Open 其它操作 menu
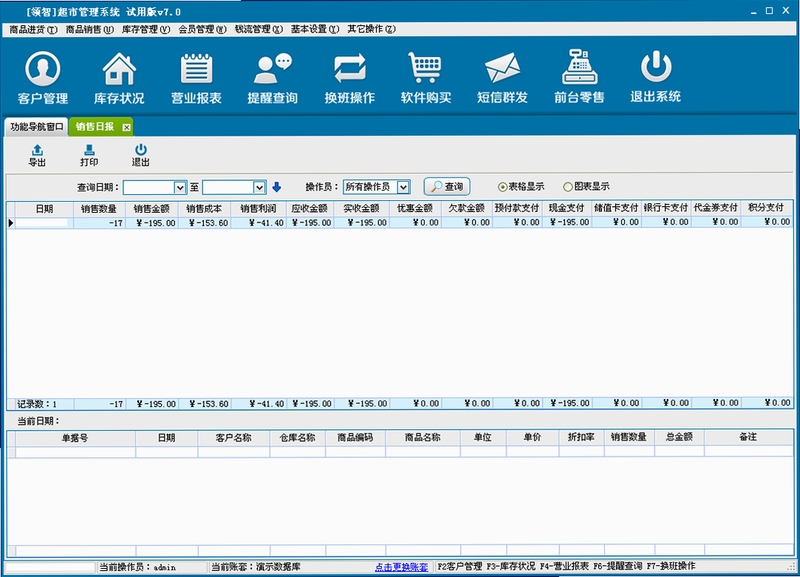 [371, 30]
